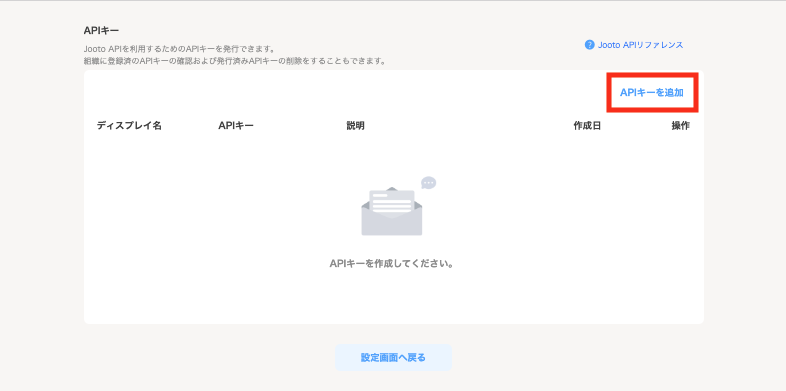
Task: Click the 作成日 column header
Action: 587,125
